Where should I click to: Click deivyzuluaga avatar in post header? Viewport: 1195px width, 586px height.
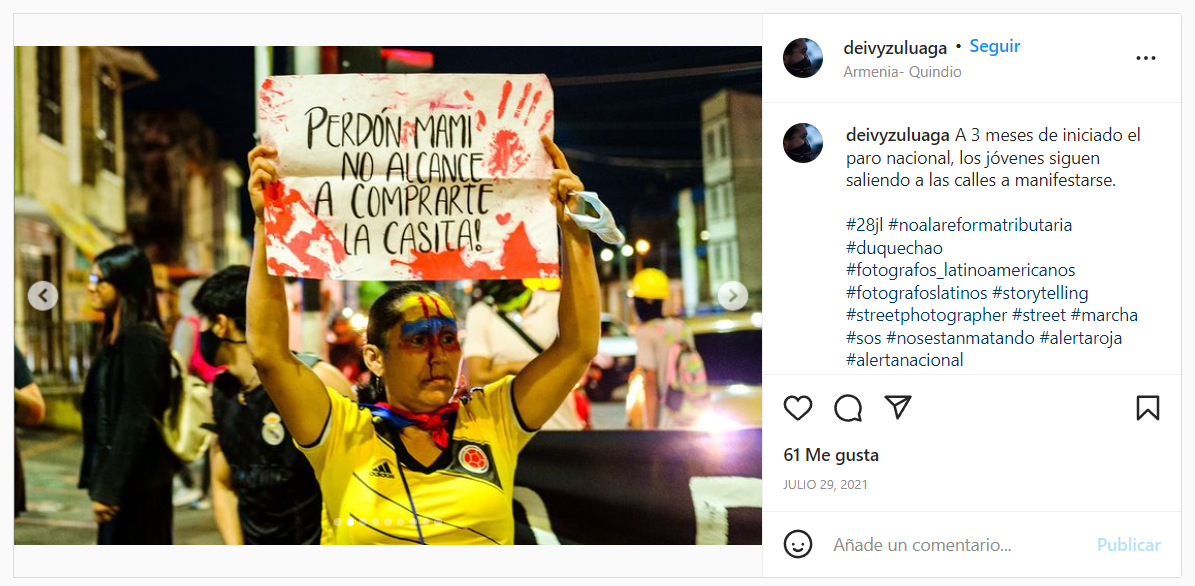tap(803, 58)
